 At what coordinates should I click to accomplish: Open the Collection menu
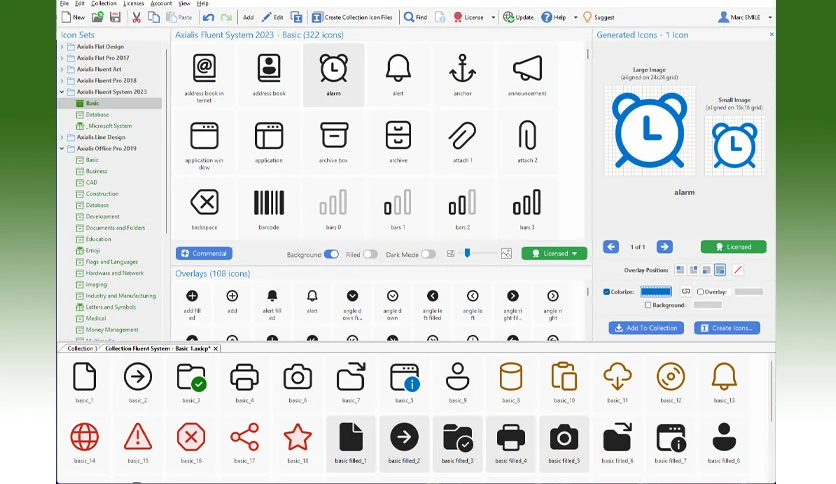[x=104, y=3]
